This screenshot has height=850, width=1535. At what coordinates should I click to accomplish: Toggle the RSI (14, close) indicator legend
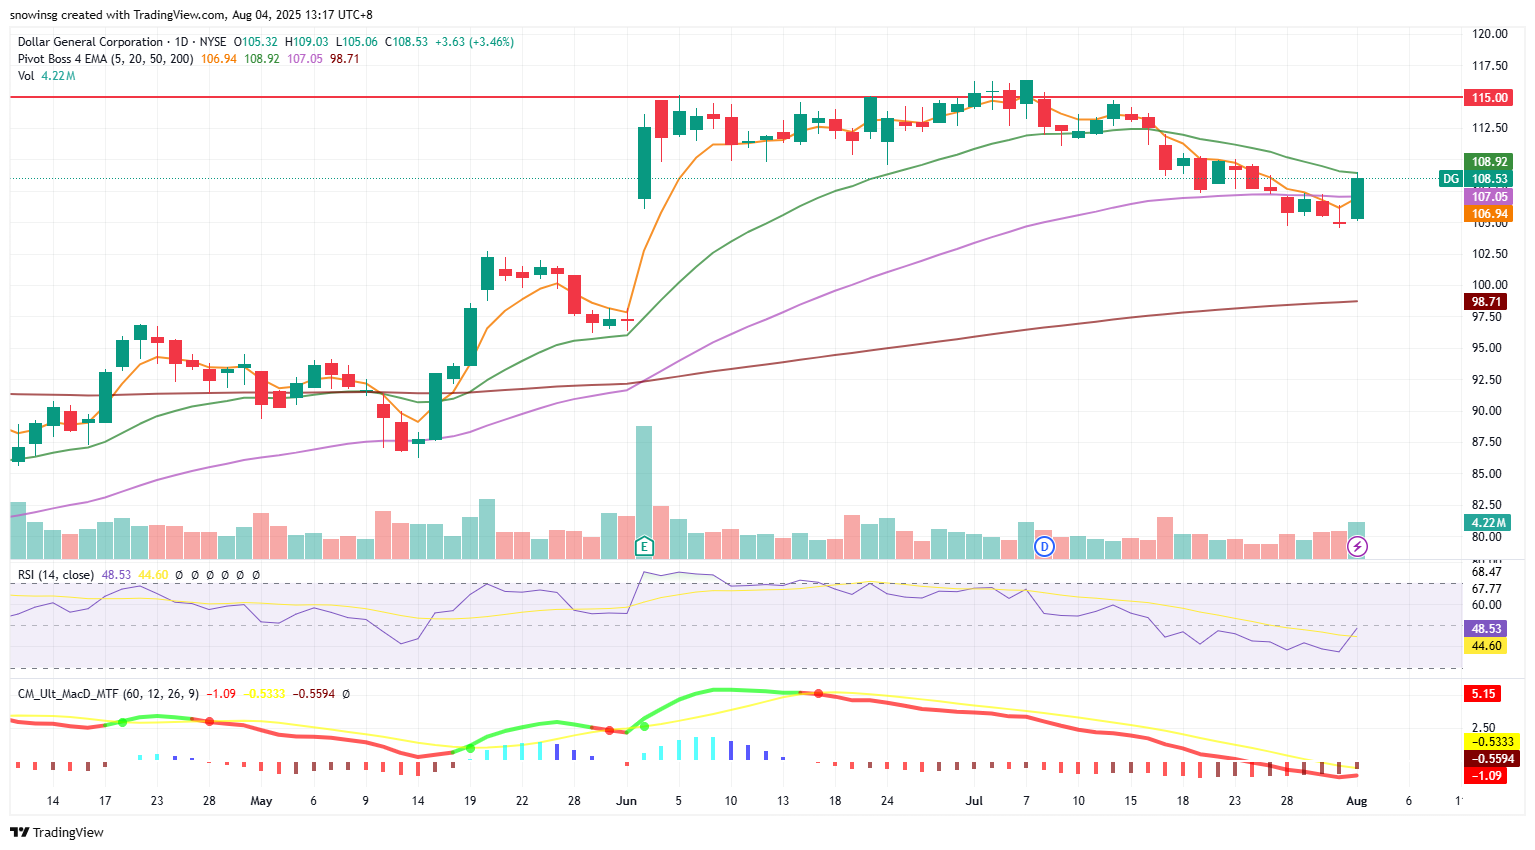(x=55, y=575)
